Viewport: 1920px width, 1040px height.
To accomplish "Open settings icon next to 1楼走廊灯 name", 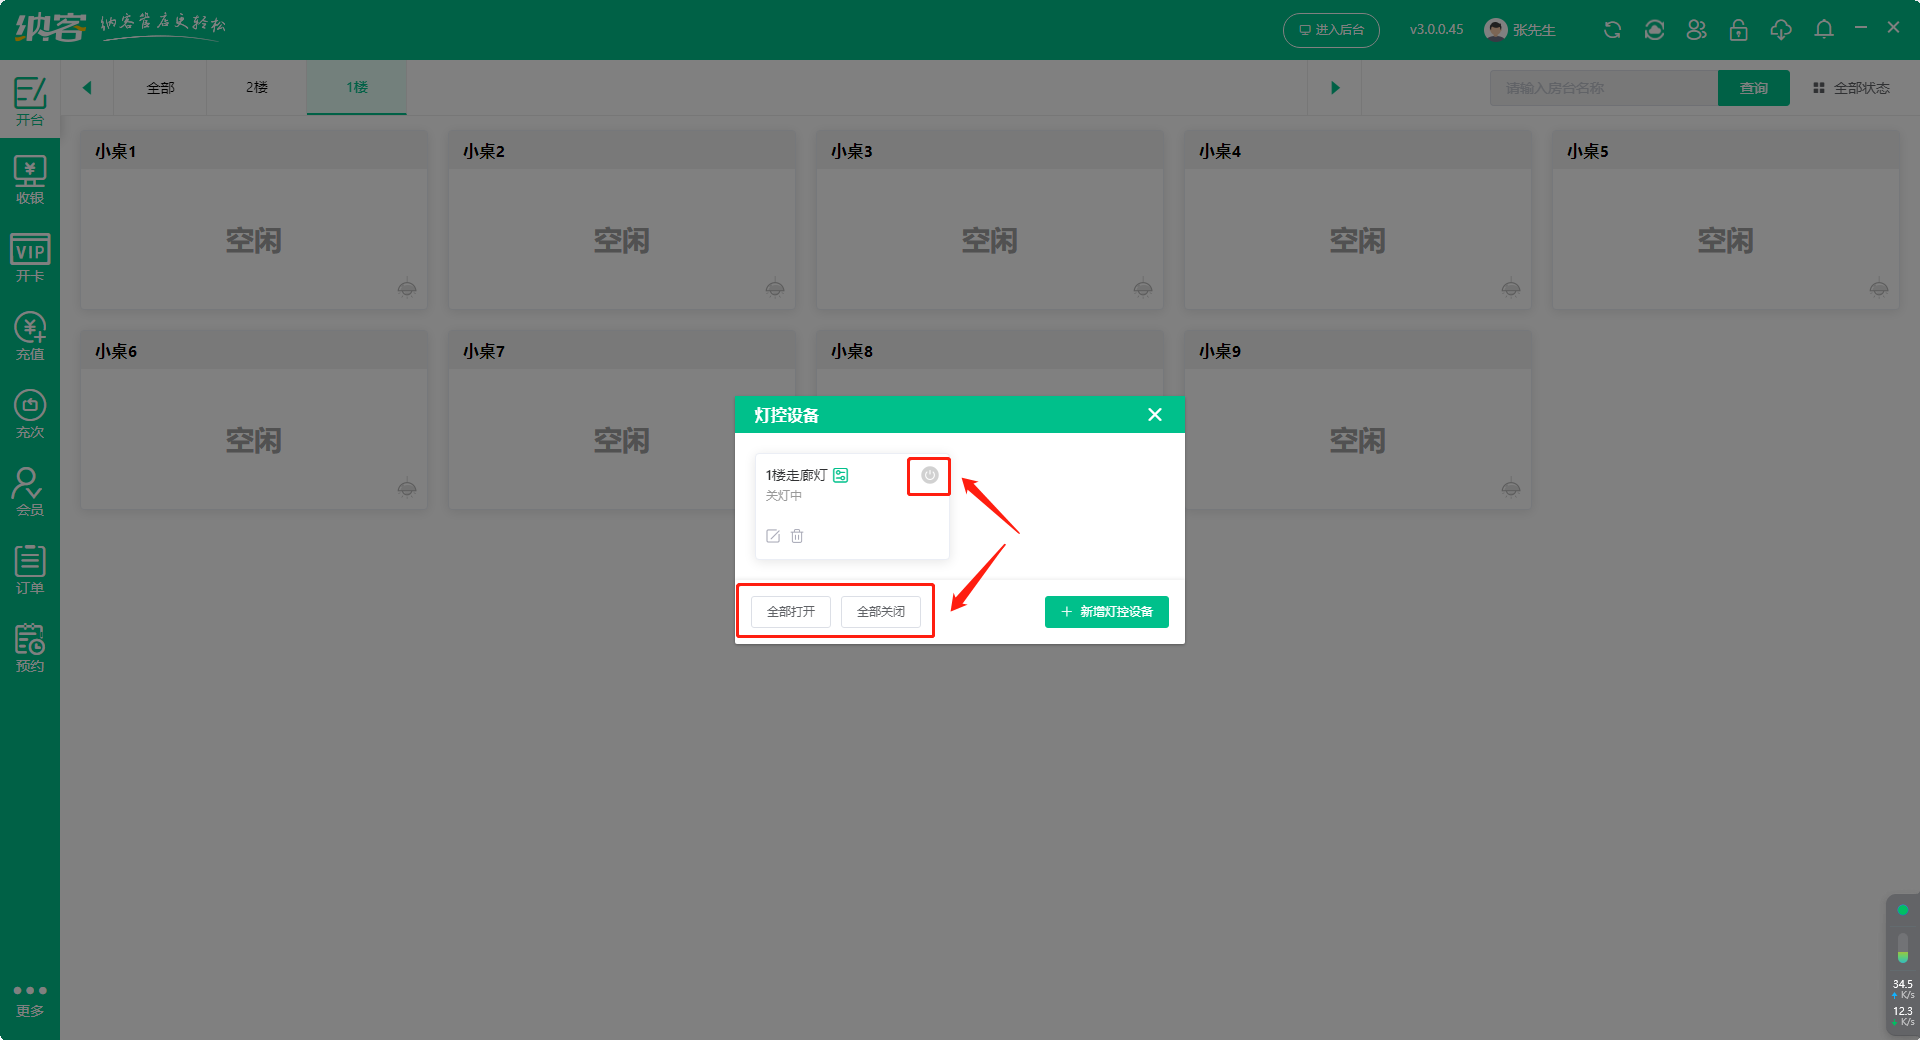I will pos(841,475).
